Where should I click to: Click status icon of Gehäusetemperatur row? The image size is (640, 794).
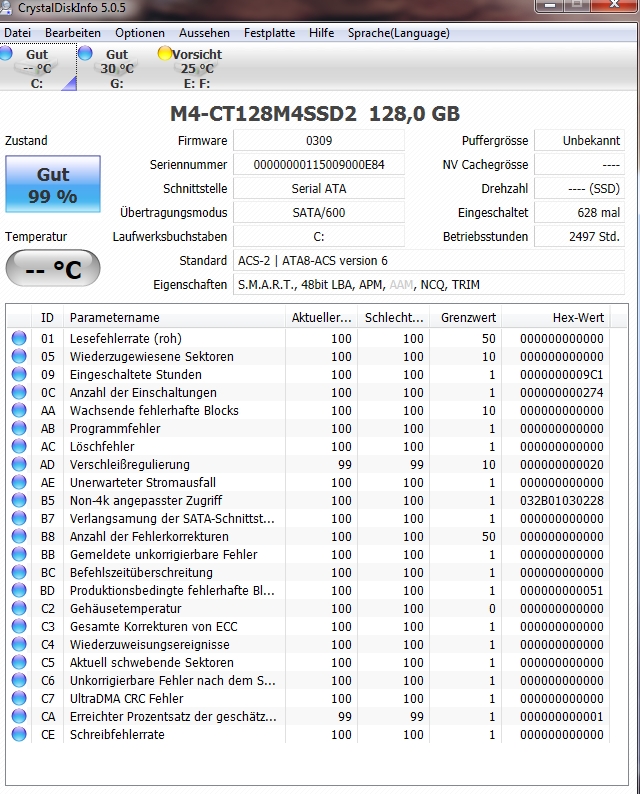(x=19, y=608)
